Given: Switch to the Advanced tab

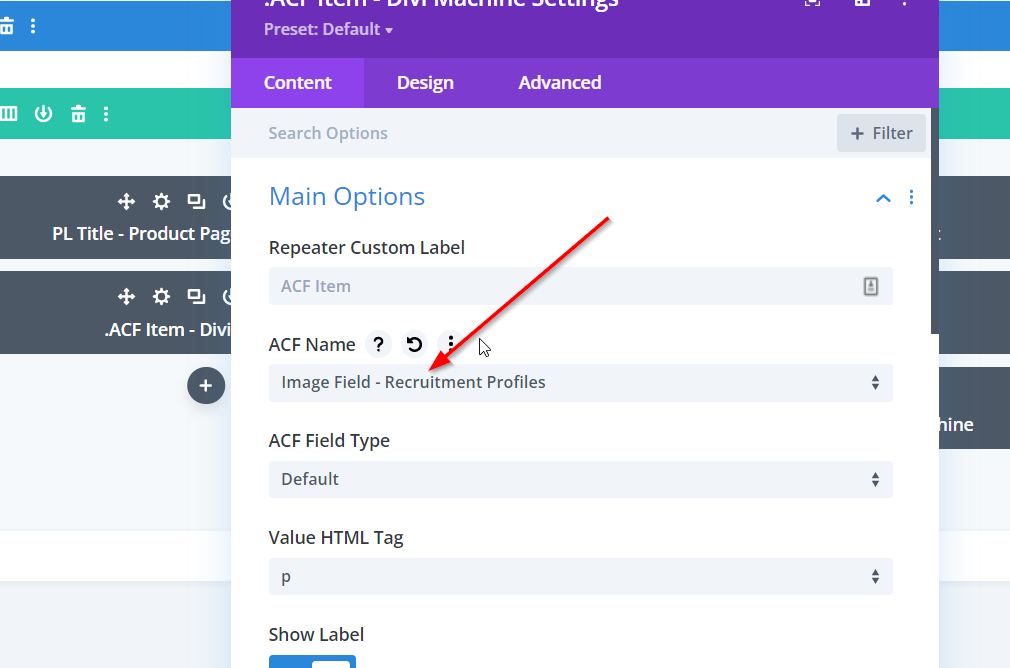Looking at the screenshot, I should point(559,83).
